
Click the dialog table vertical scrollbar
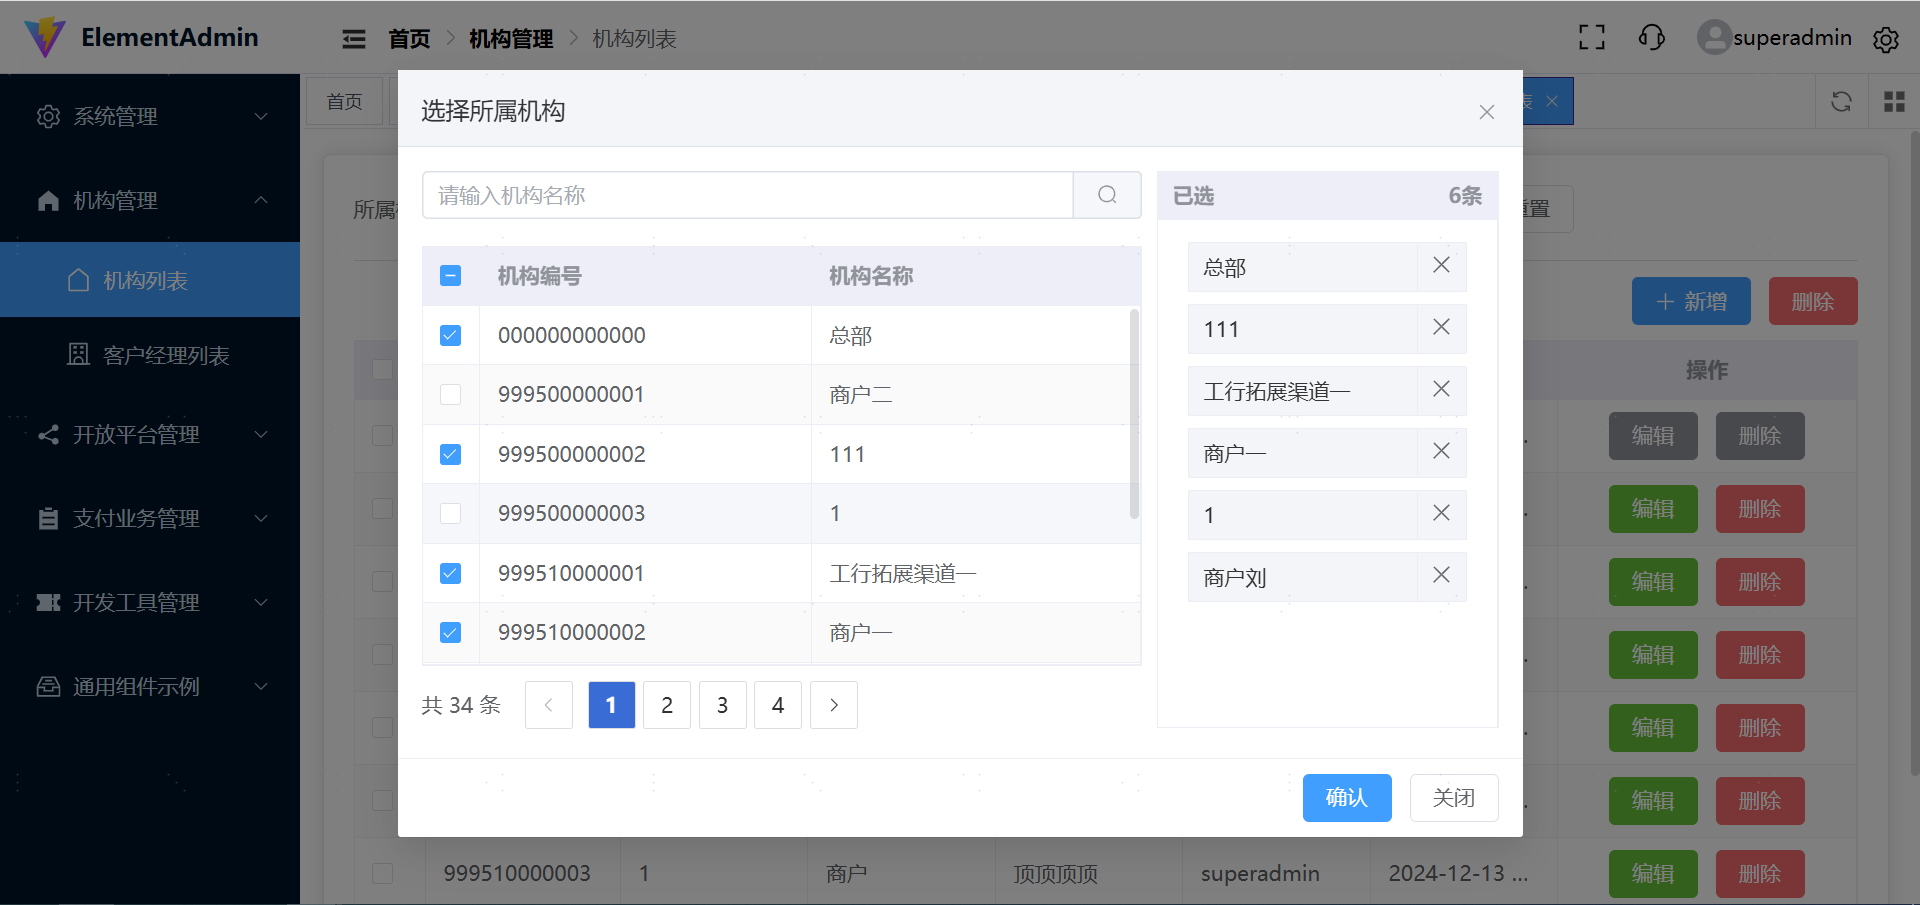pyautogui.click(x=1134, y=414)
